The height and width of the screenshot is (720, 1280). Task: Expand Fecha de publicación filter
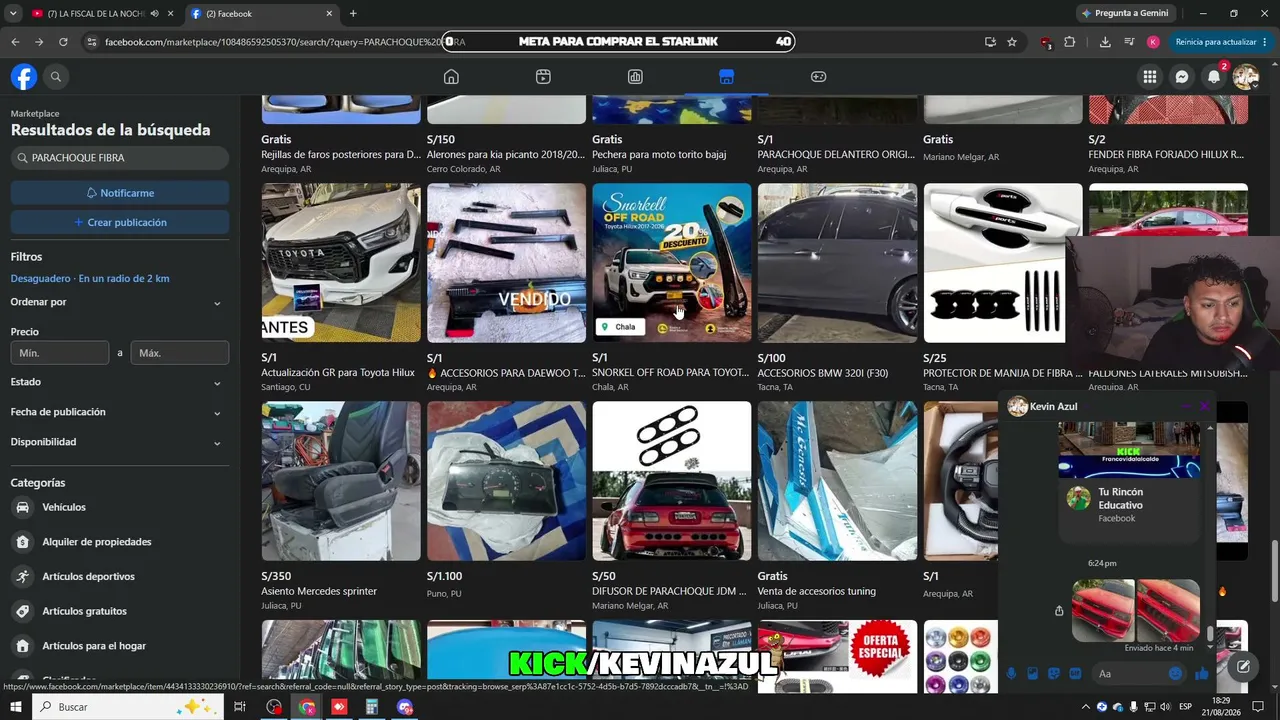120,412
